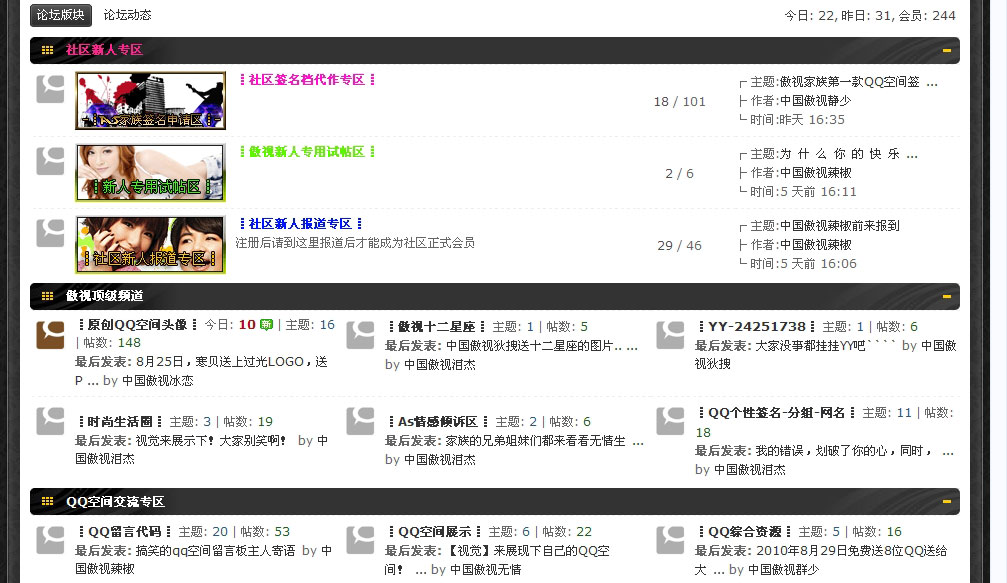Screen dimensions: 1007x583
Task: Click the 18 / 101 post count
Action: click(x=679, y=101)
